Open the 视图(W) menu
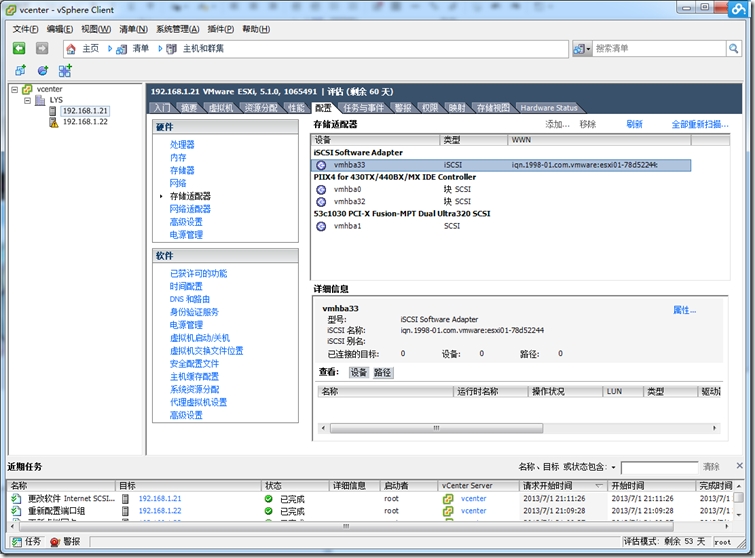Screen dimensions: 755x558 pyautogui.click(x=96, y=29)
